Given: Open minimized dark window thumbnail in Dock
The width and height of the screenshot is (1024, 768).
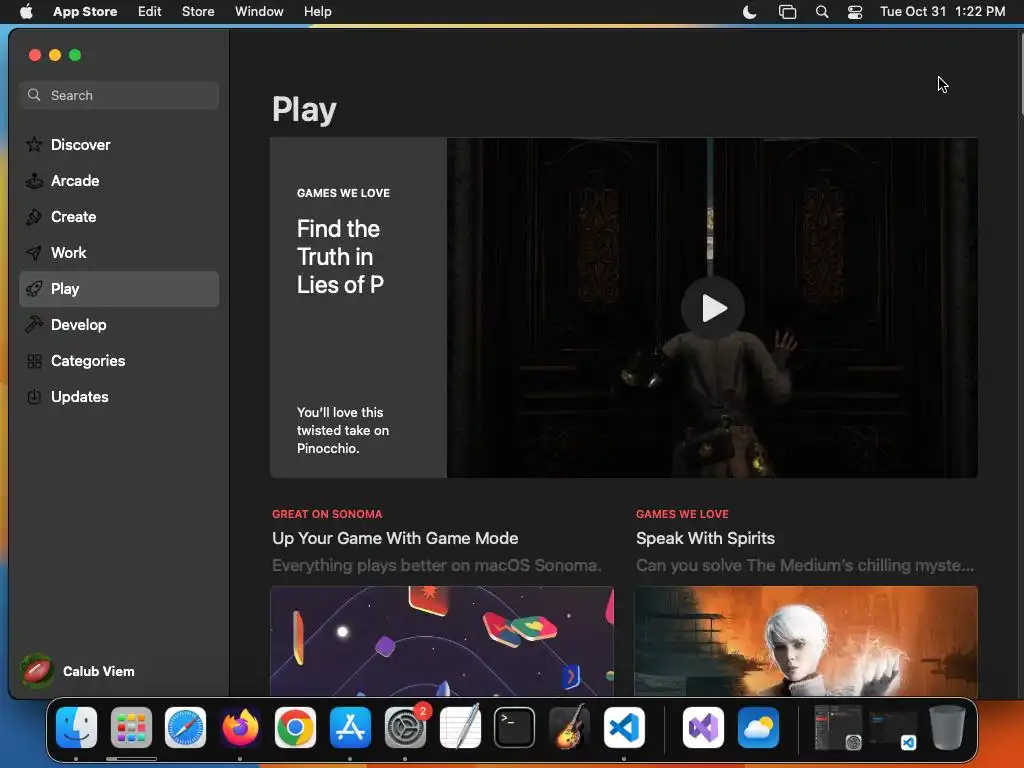Looking at the screenshot, I should [x=839, y=727].
